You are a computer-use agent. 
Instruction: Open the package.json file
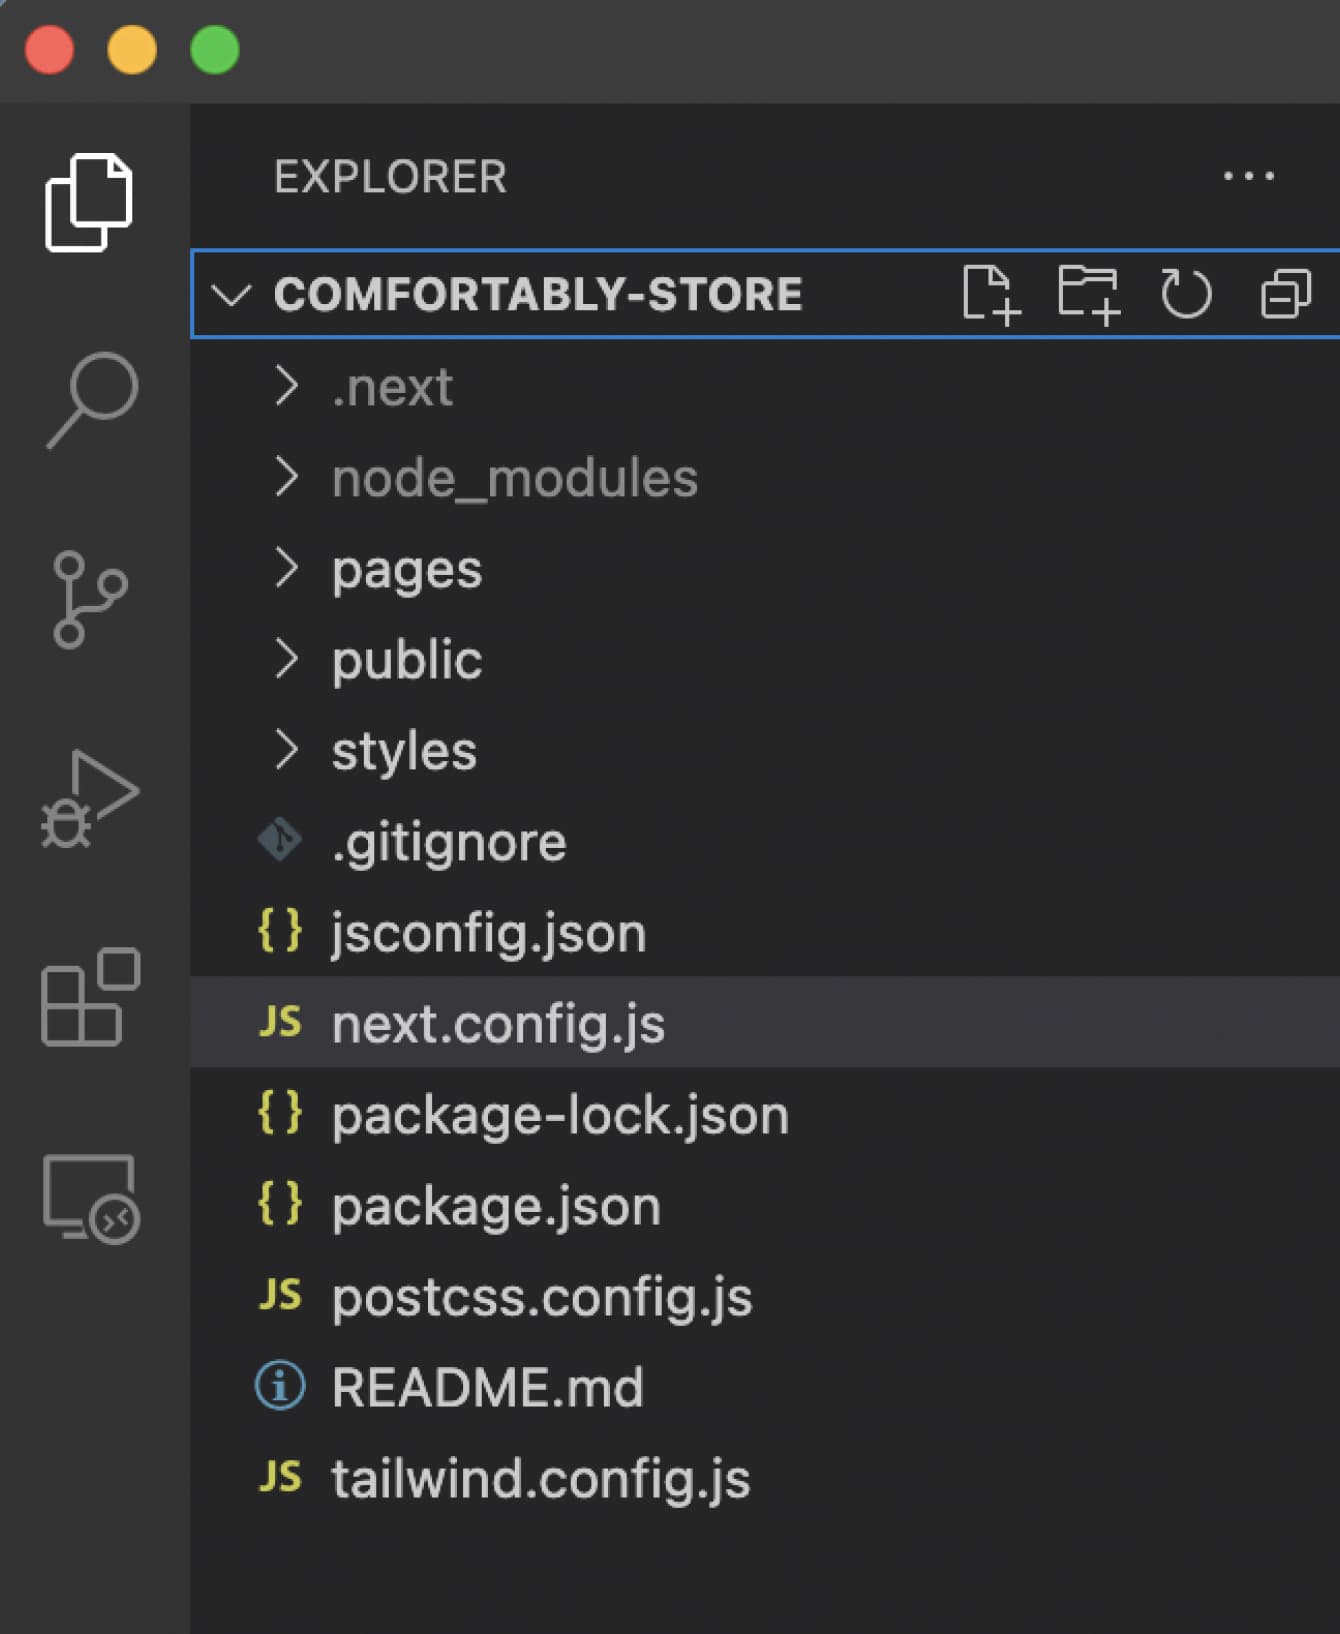tap(496, 1206)
